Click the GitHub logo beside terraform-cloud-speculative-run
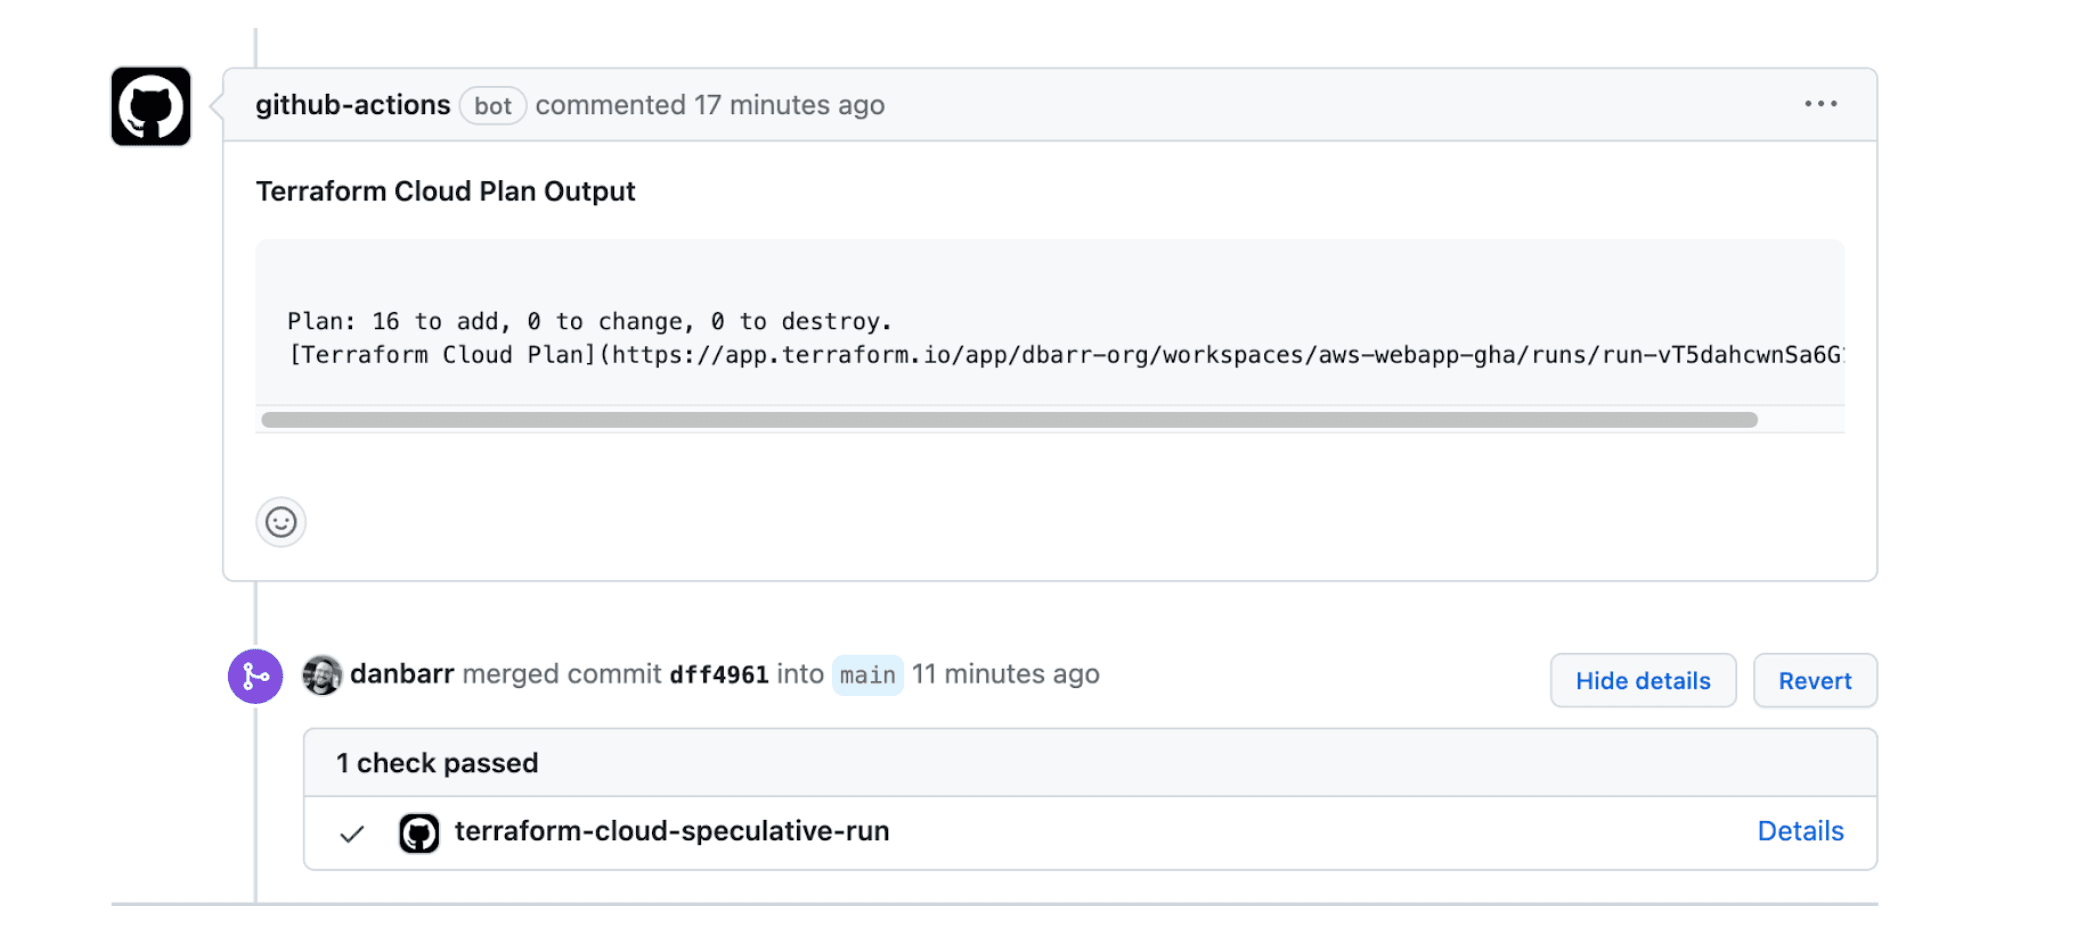 click(x=420, y=832)
